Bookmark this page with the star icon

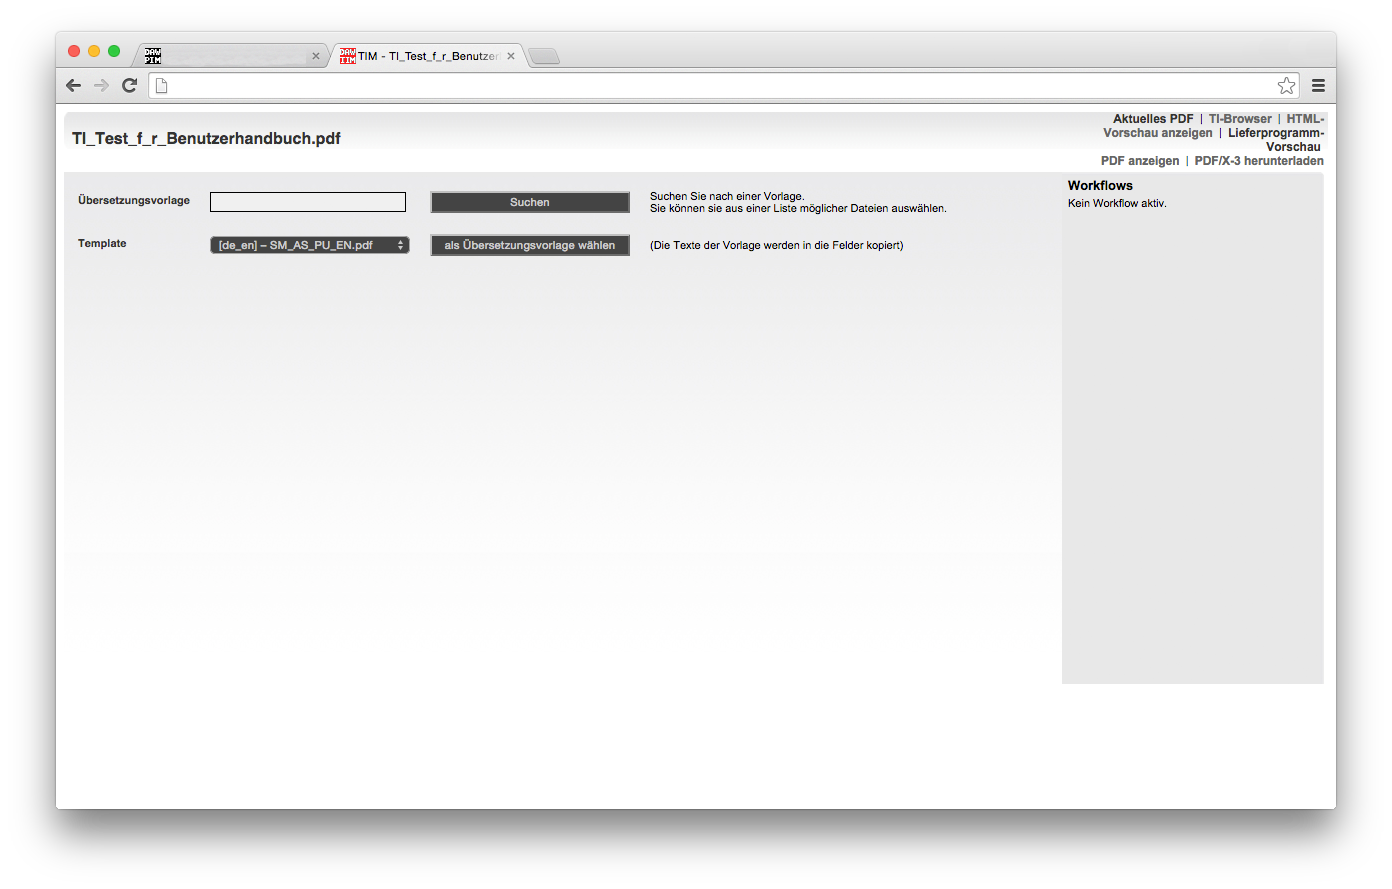click(1286, 86)
